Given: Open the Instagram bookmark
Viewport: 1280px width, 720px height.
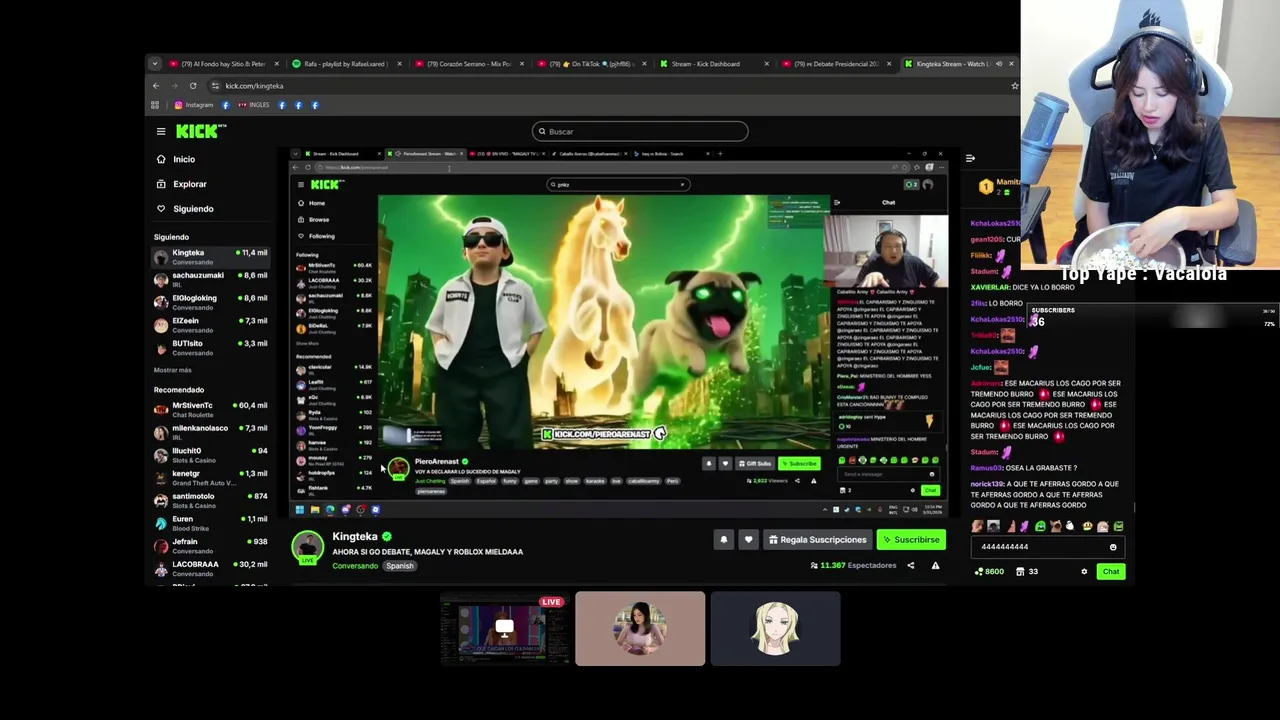Looking at the screenshot, I should (x=194, y=105).
